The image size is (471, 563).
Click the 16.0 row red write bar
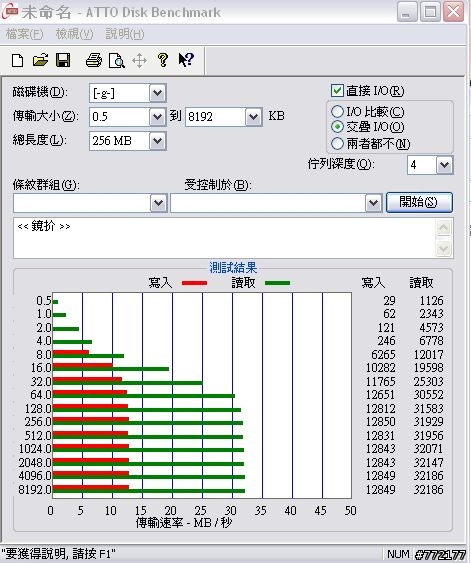pyautogui.click(x=83, y=365)
